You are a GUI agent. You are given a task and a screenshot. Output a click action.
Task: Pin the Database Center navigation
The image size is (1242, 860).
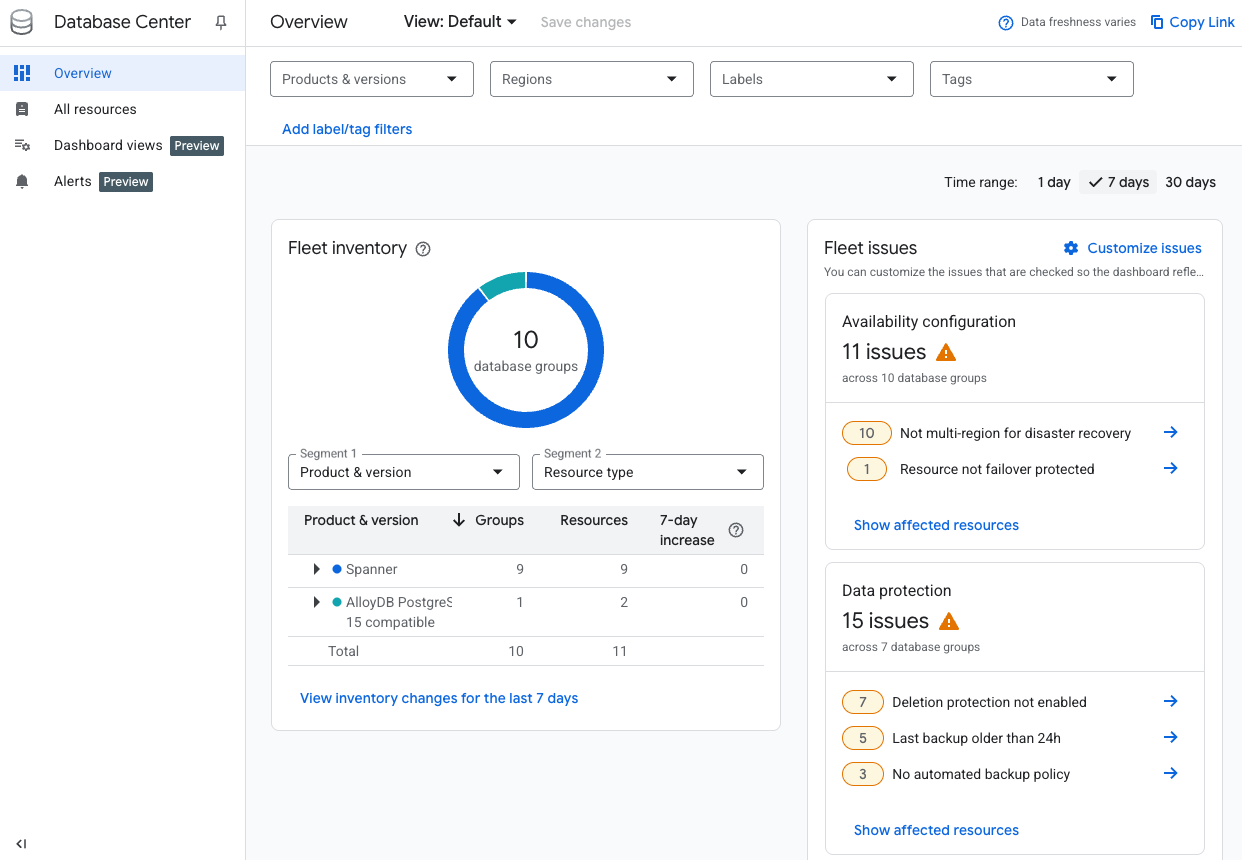(221, 22)
